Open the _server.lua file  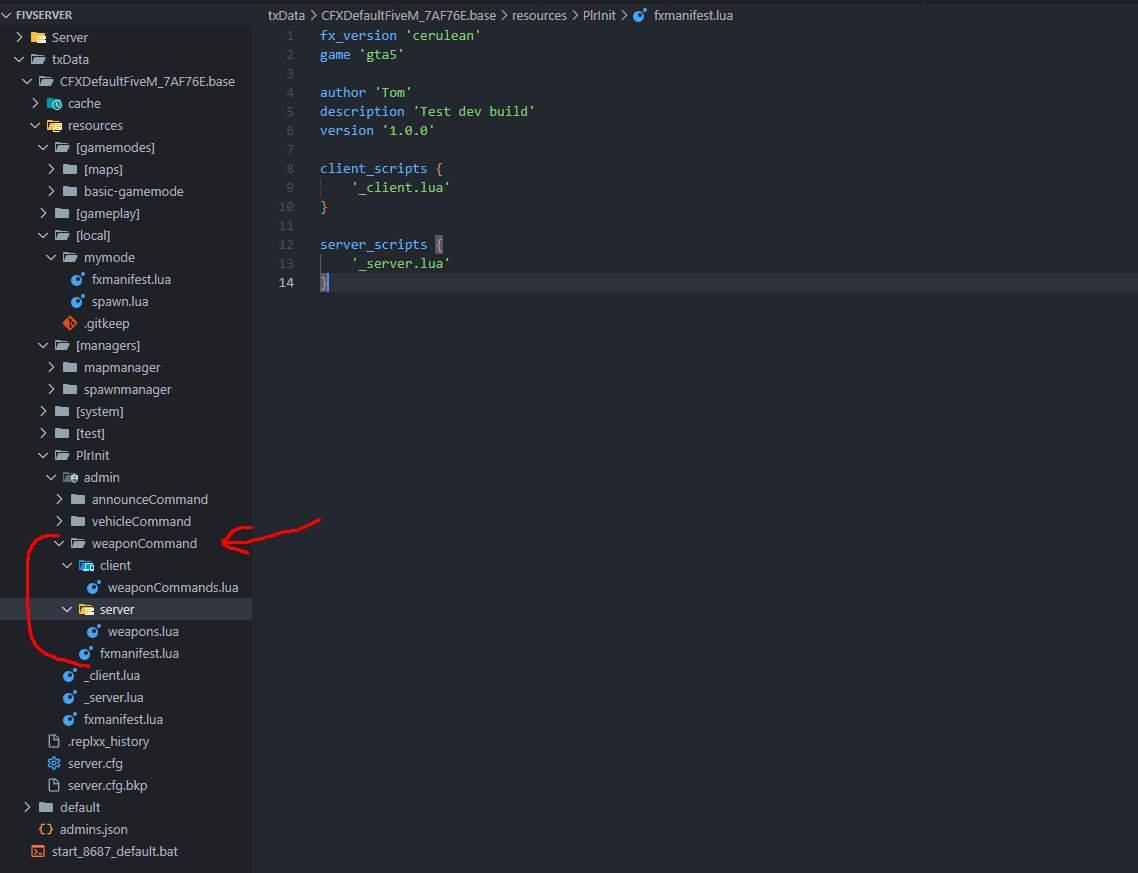click(113, 697)
